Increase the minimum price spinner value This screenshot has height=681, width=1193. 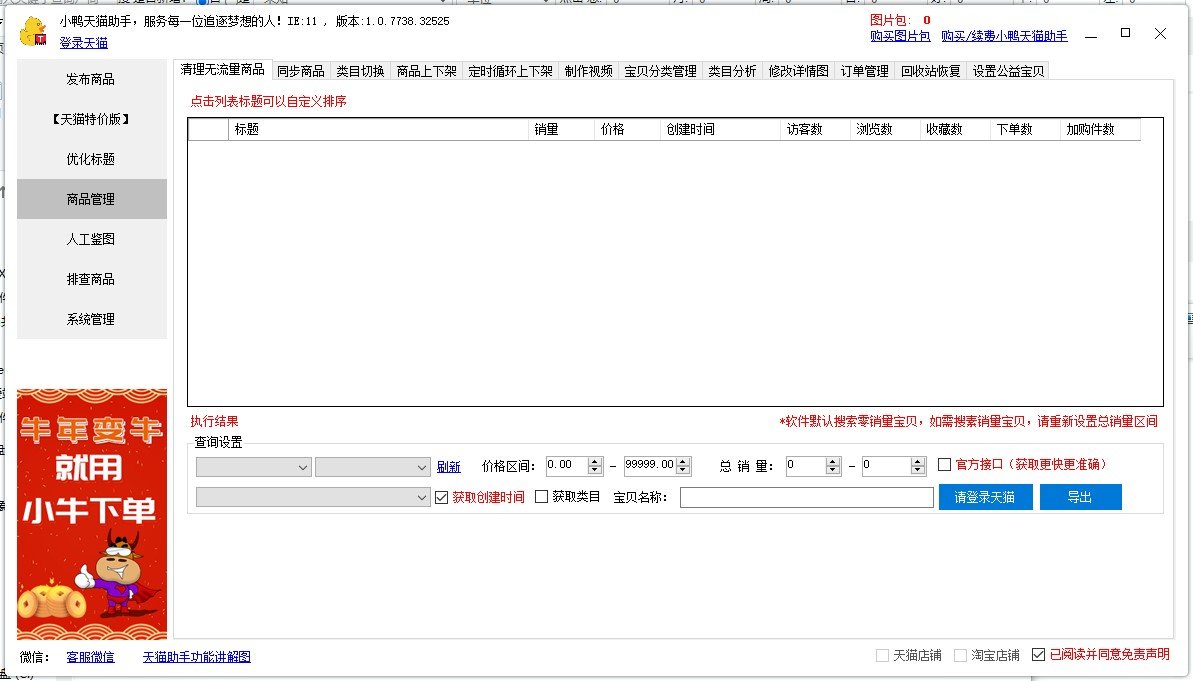coord(595,461)
